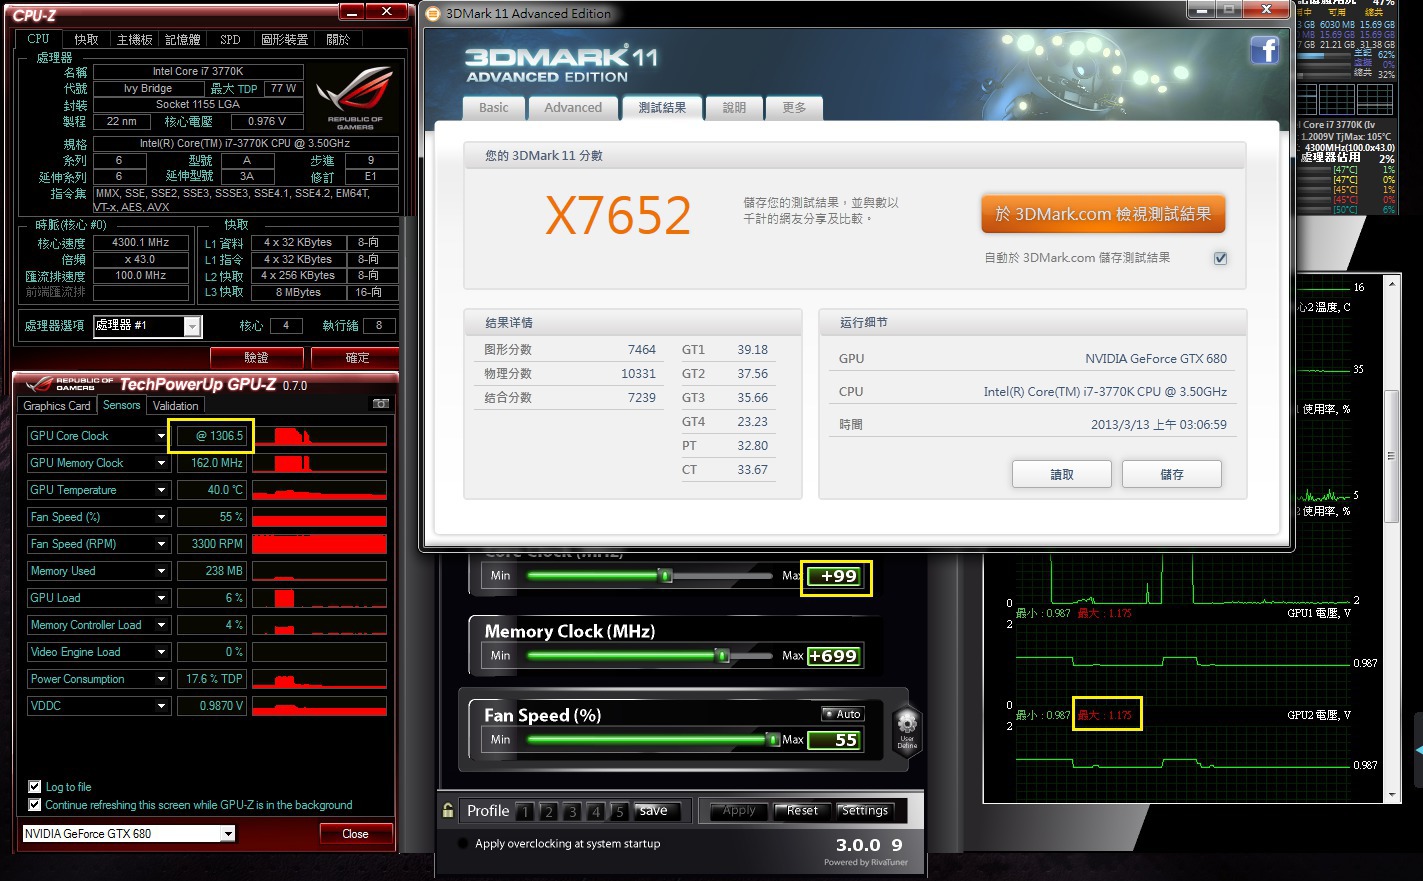Open CPU-Z processor selection dropdown
Viewport: 1423px width, 881px height.
(193, 326)
